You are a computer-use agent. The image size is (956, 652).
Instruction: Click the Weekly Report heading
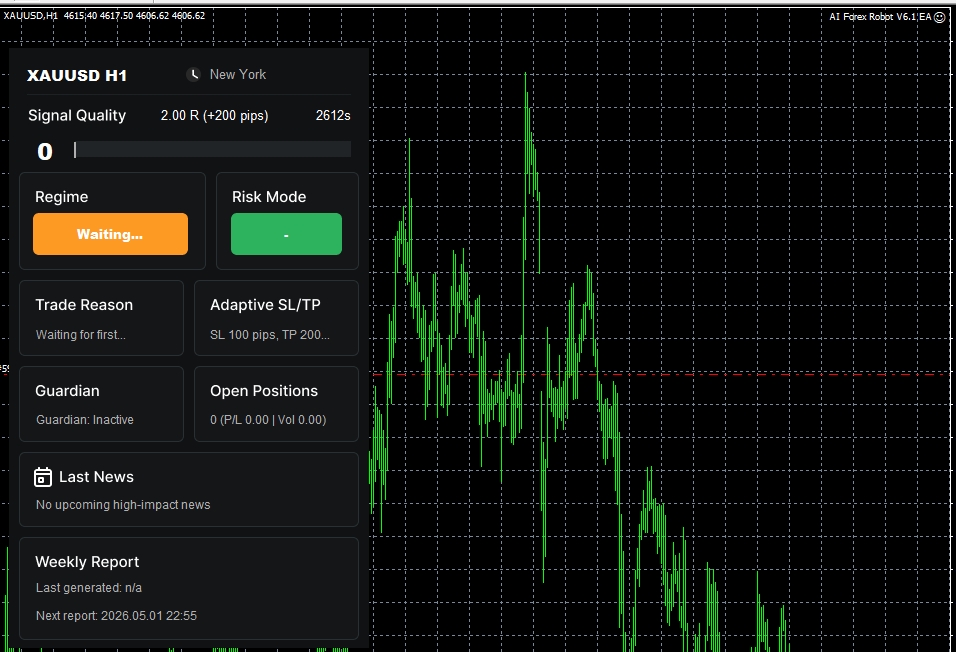(x=87, y=562)
